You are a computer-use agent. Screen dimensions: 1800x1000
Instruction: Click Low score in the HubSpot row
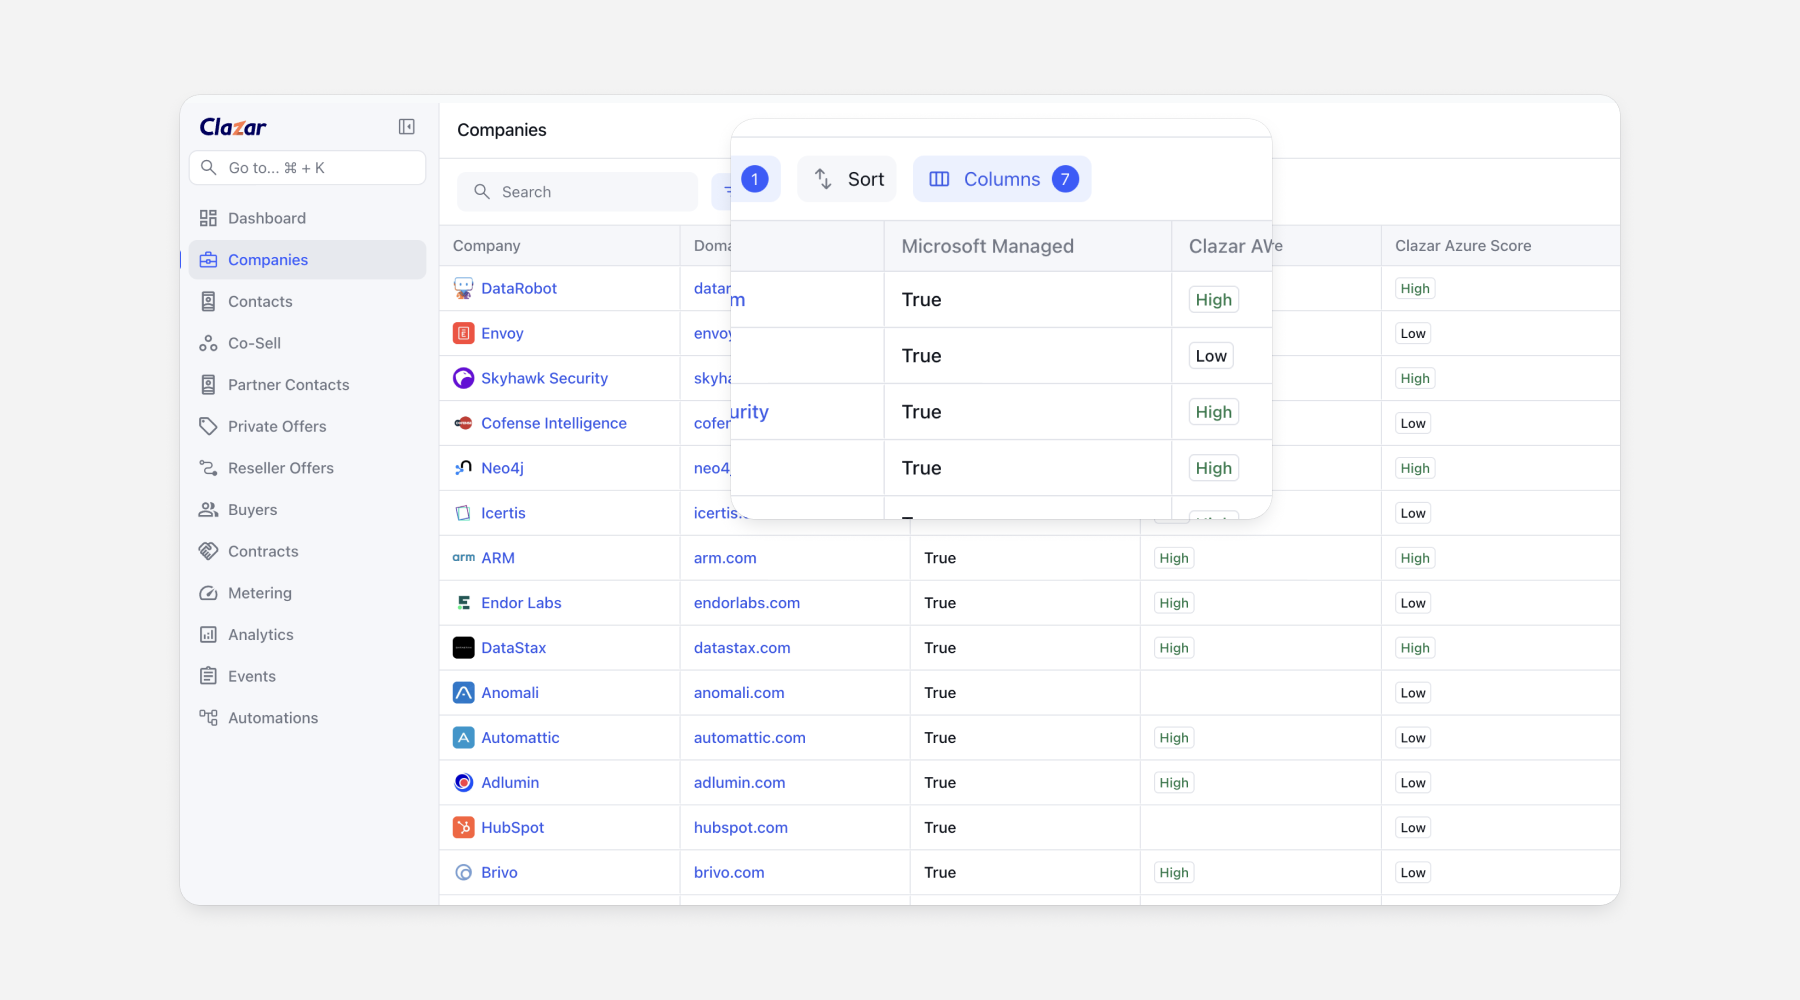coord(1413,828)
